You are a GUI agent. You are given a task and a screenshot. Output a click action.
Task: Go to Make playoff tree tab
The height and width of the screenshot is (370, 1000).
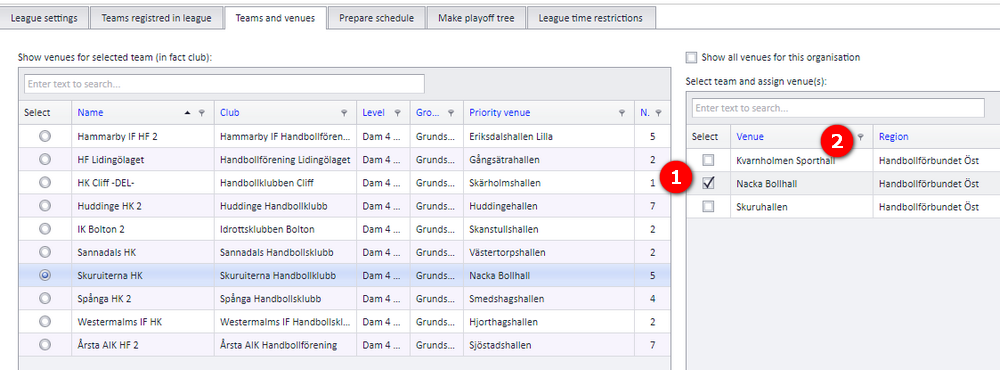point(476,18)
